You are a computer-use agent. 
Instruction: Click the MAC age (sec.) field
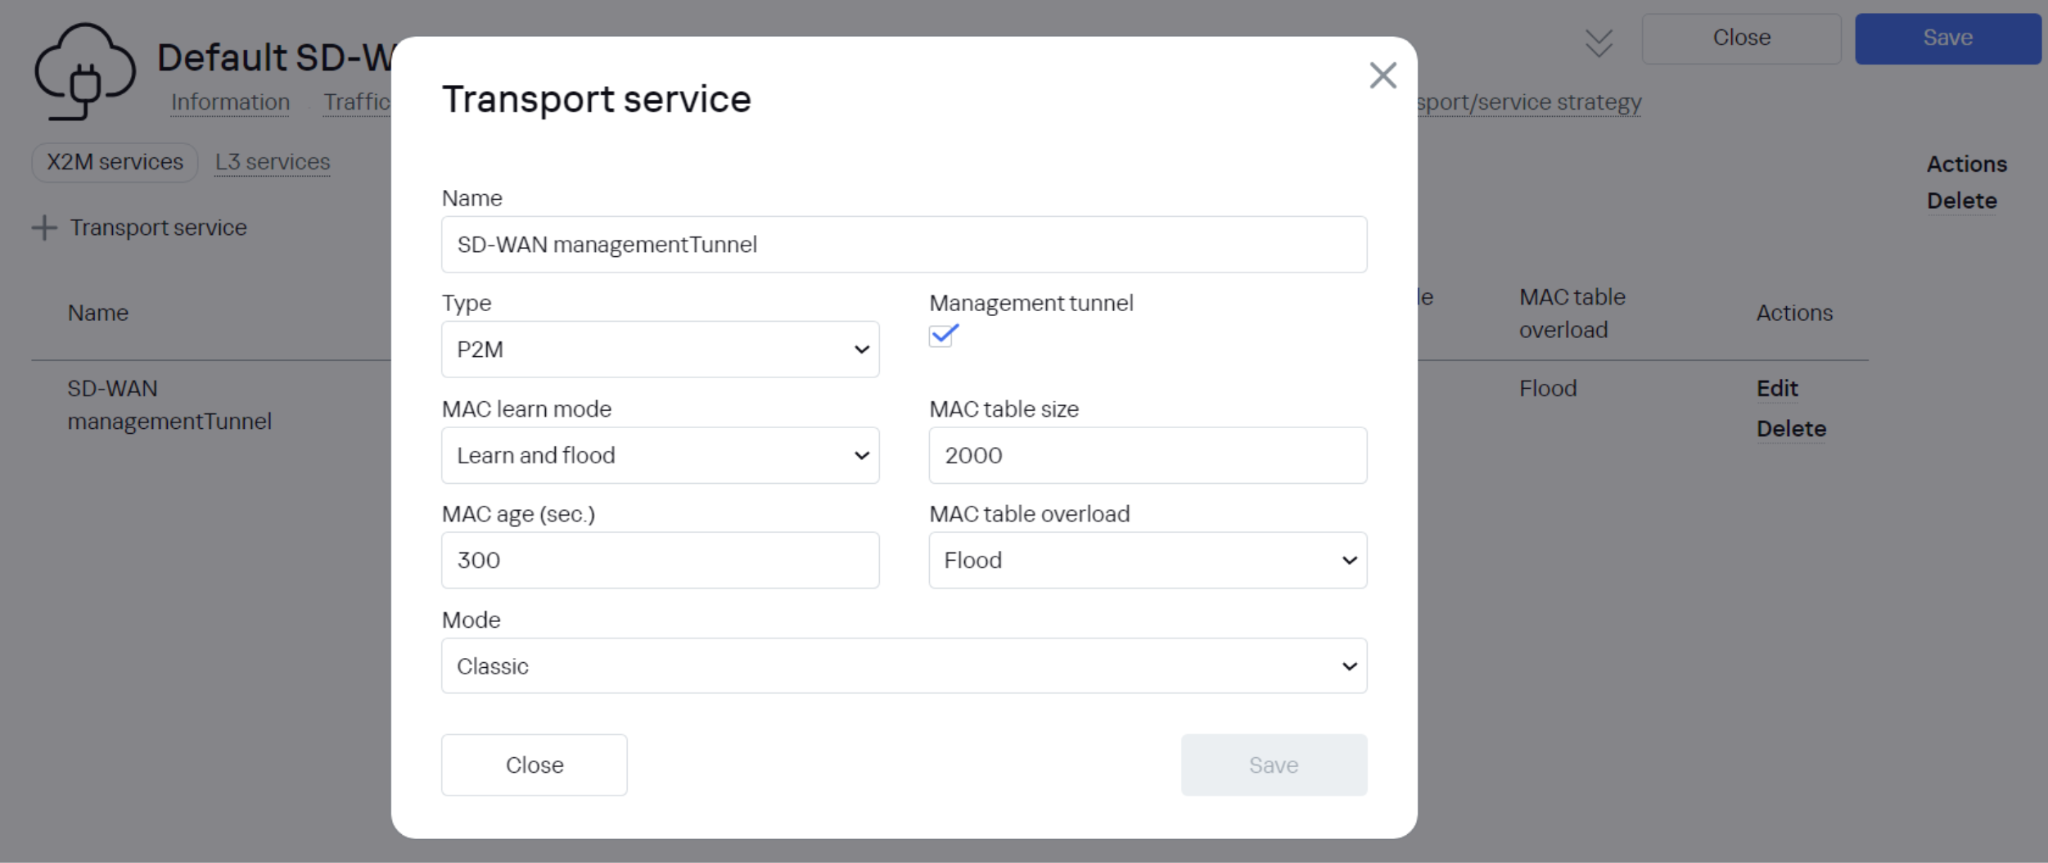(x=660, y=560)
